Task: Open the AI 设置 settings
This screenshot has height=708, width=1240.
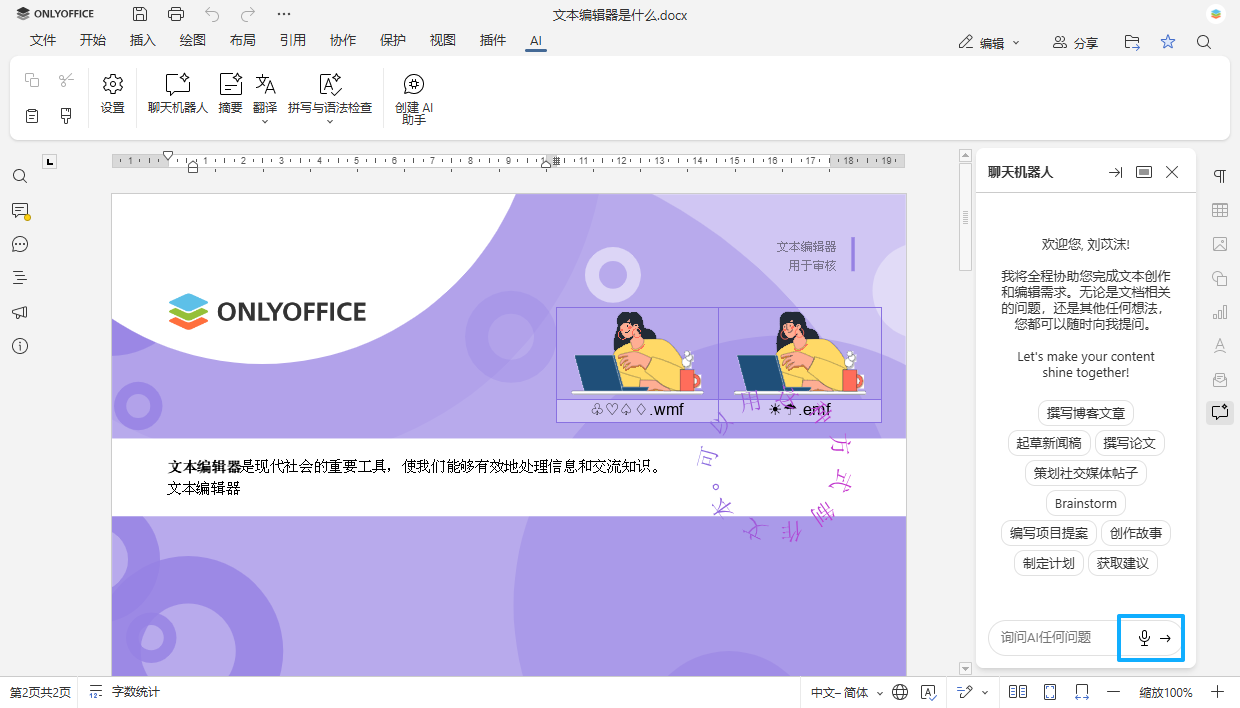Action: pyautogui.click(x=112, y=95)
